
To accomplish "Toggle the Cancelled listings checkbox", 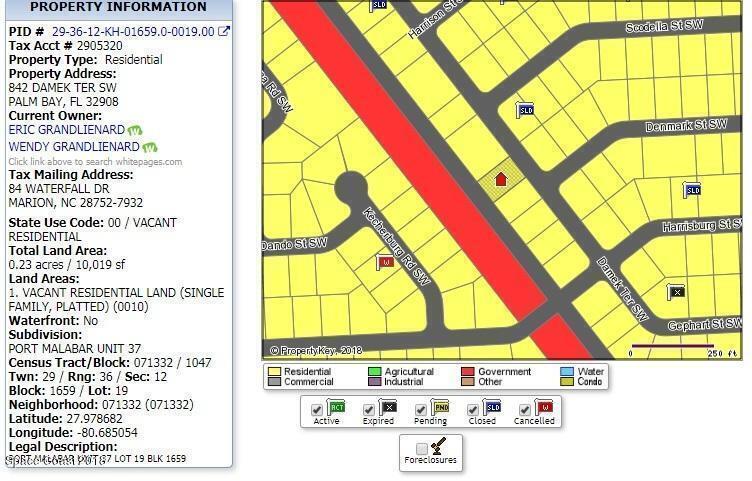I will tap(525, 410).
